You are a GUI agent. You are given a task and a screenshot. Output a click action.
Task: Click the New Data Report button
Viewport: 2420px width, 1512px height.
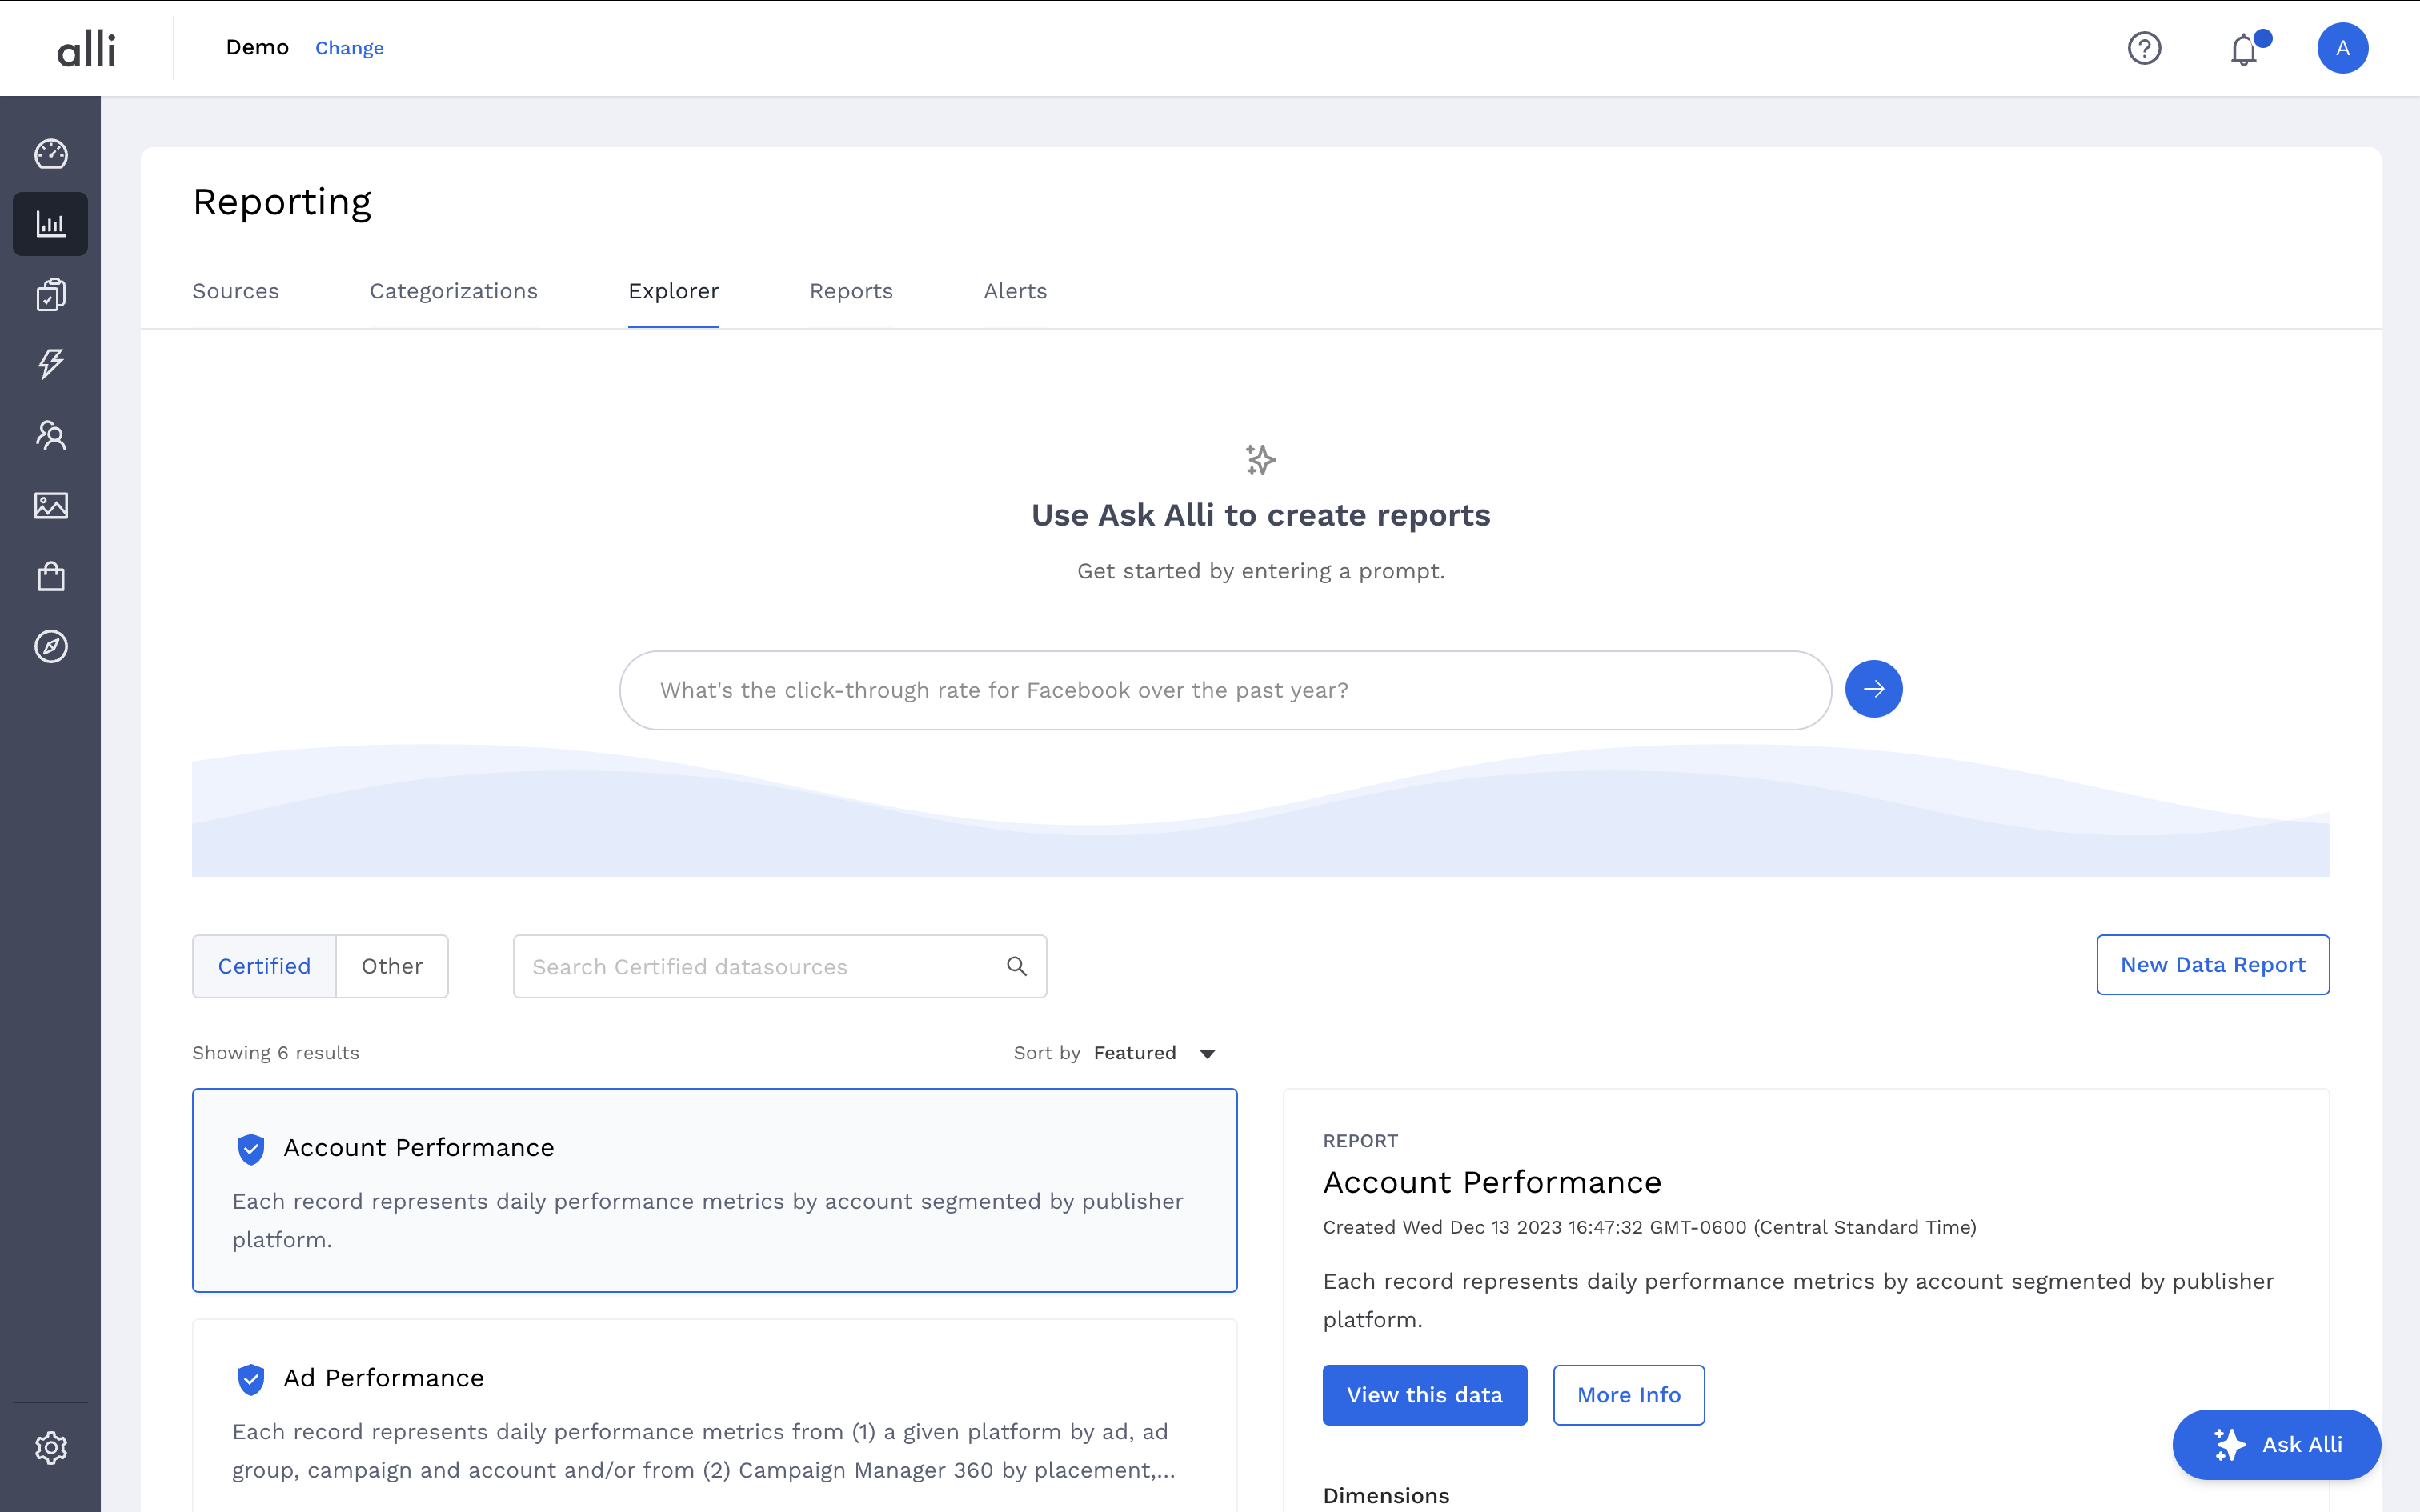2212,965
